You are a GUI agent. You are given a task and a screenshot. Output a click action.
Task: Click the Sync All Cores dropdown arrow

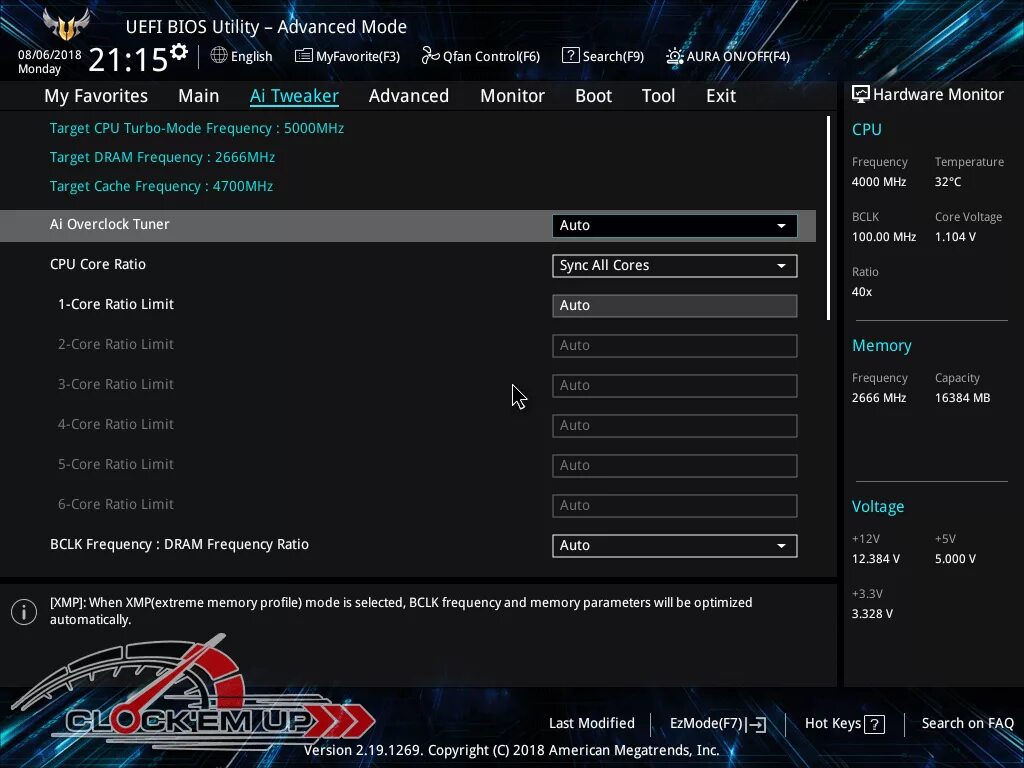781,266
